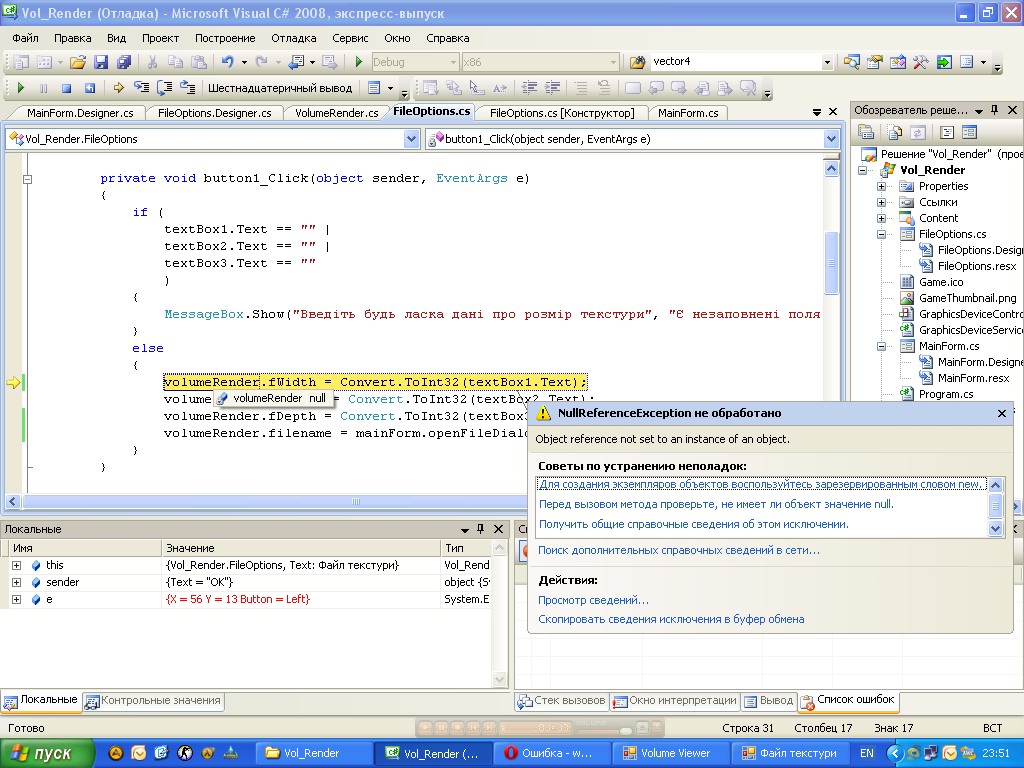Click the Просмотр сведений link
Viewport: 1024px width, 768px height.
(x=593, y=600)
